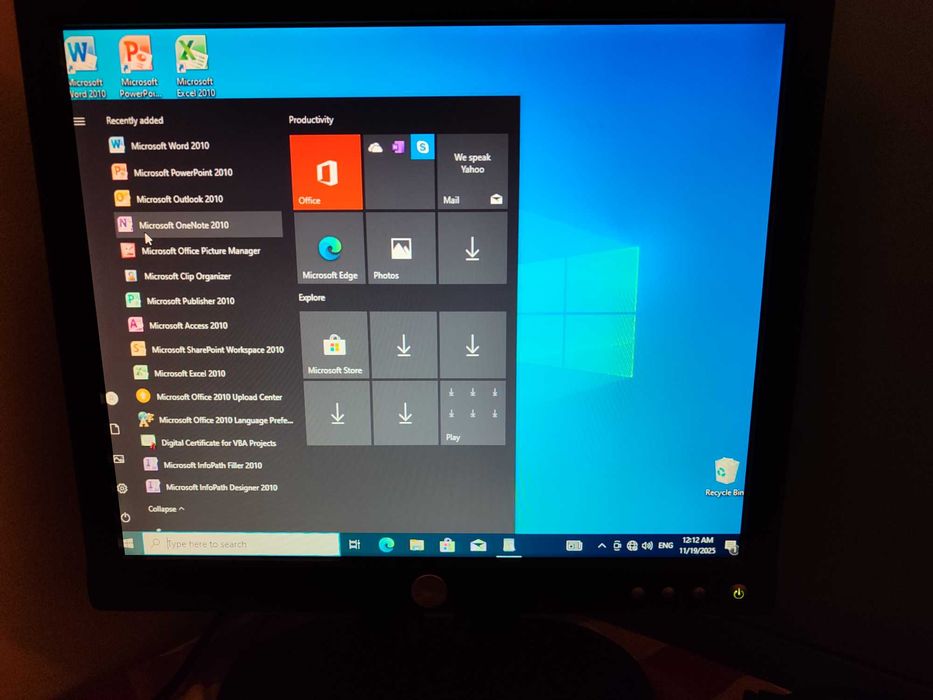Screen dimensions: 933x700
Task: Launch Microsoft Excel 2010 from Start list
Action: coord(212,373)
